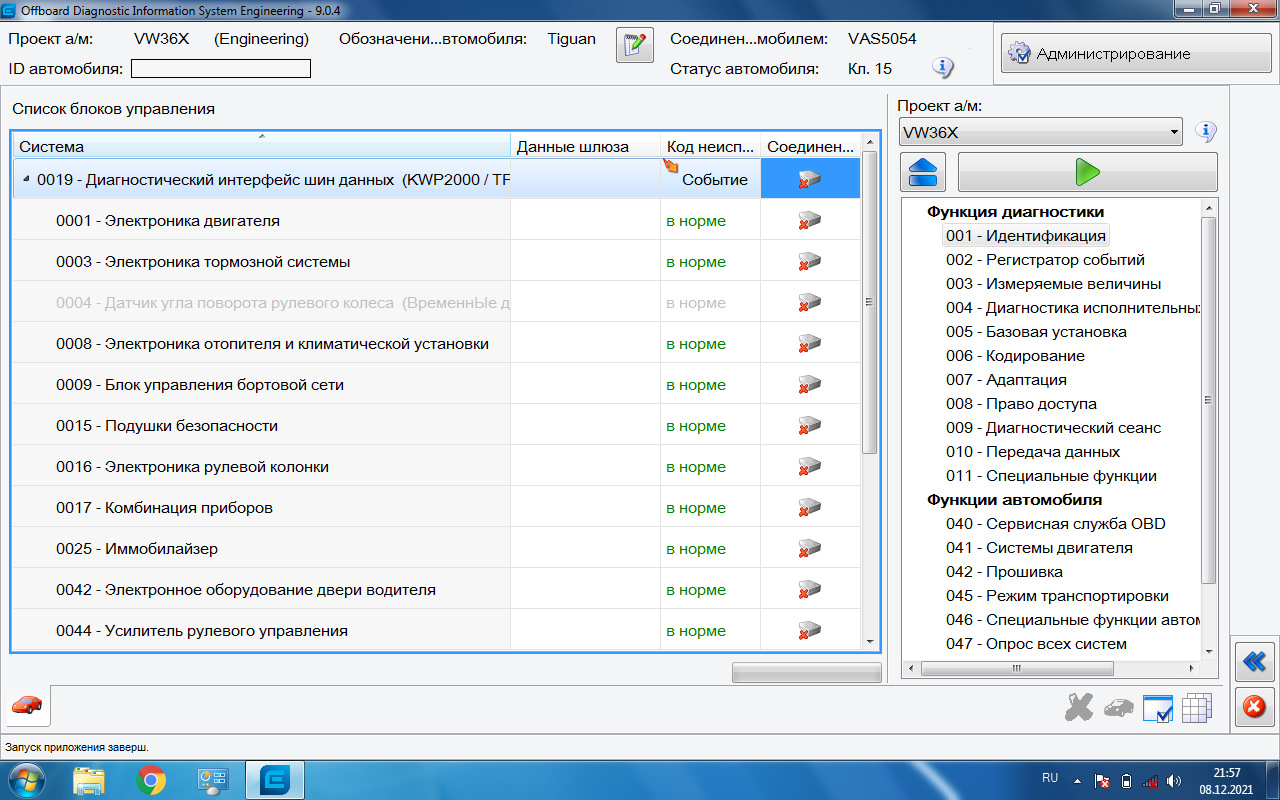This screenshot has width=1280, height=800.
Task: Click the blue double-left arrow button
Action: [x=1253, y=661]
